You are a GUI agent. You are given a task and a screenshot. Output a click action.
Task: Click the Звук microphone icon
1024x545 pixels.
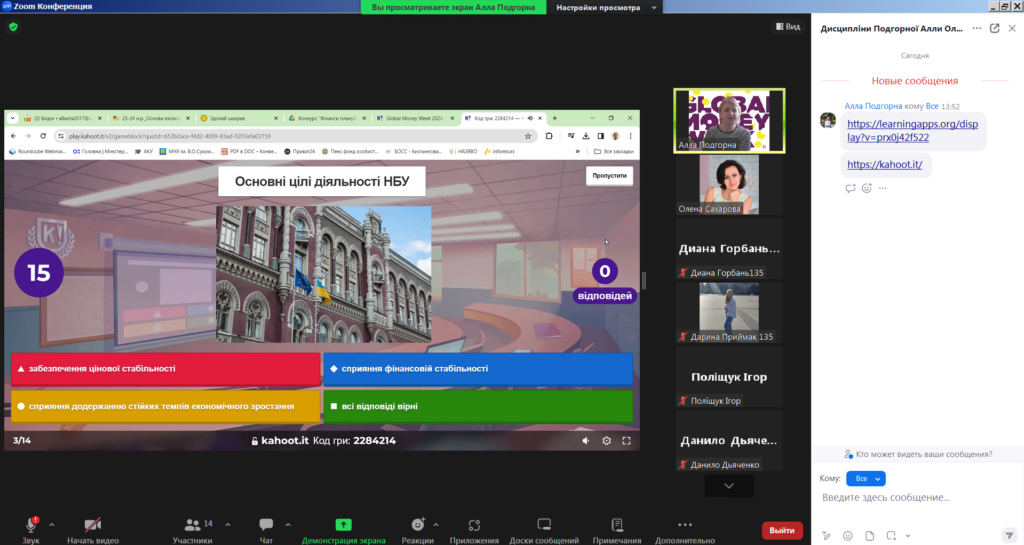(x=31, y=525)
